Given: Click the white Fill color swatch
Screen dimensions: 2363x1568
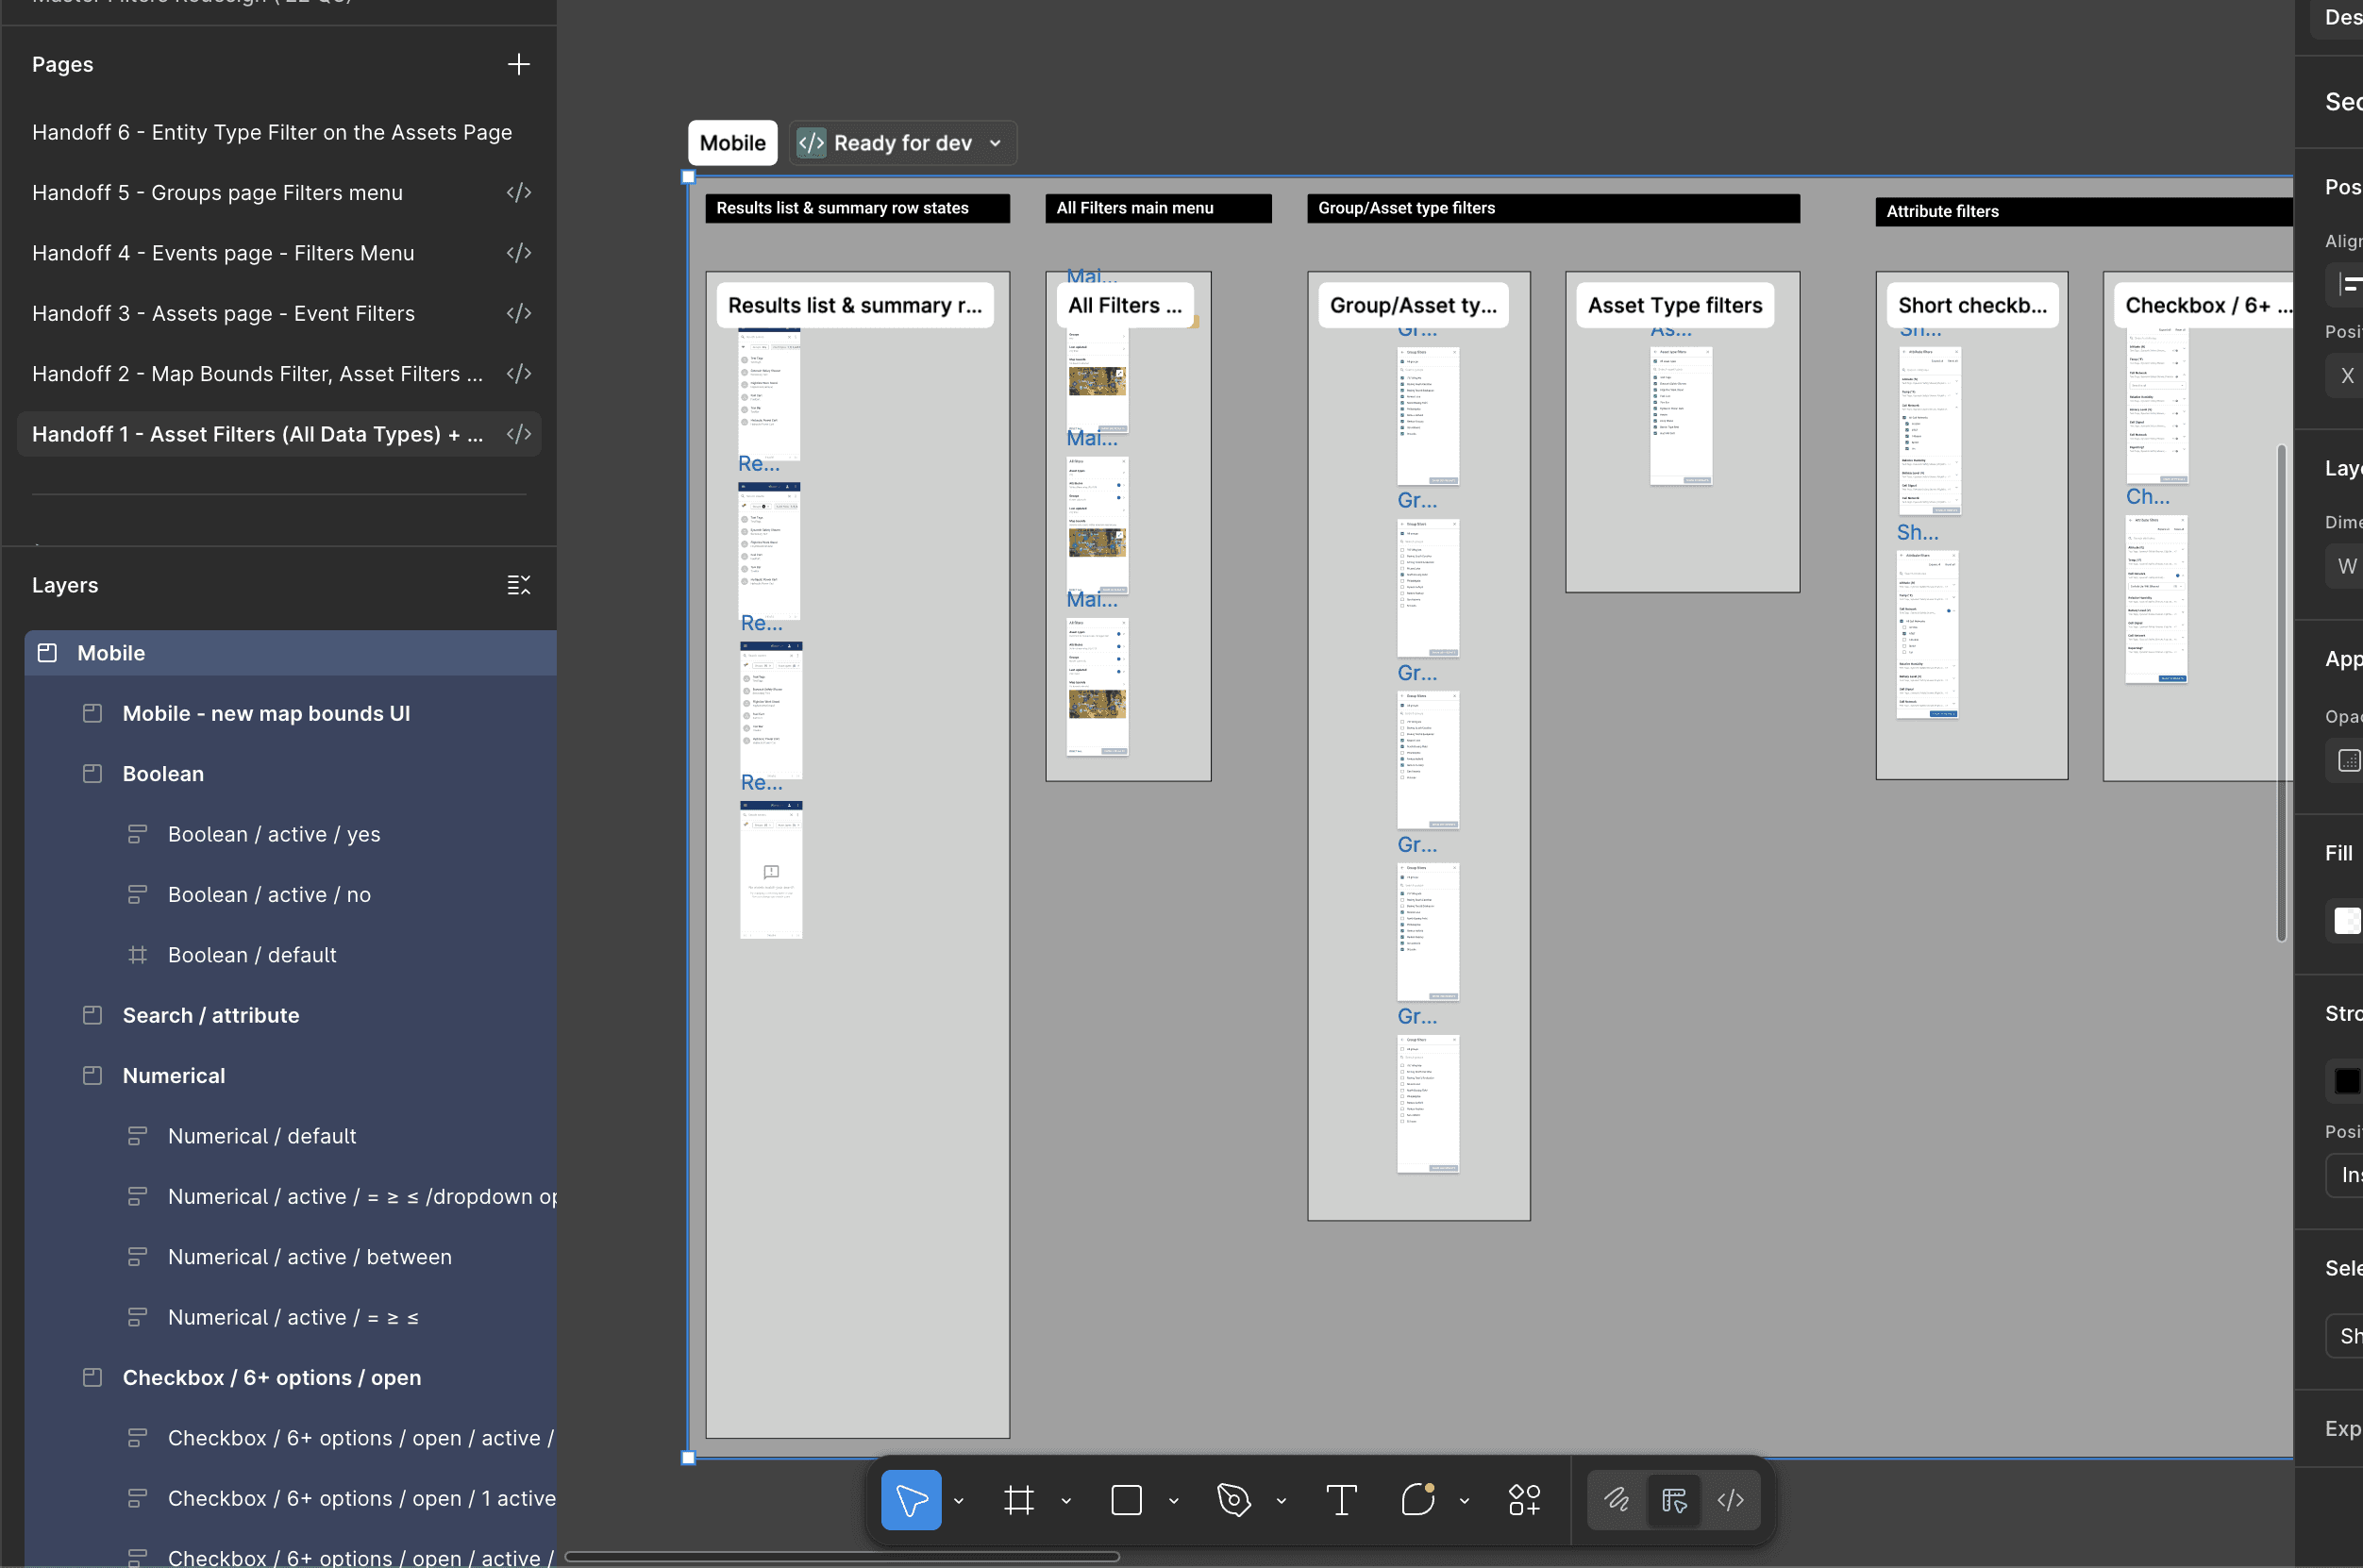Looking at the screenshot, I should coord(2346,919).
